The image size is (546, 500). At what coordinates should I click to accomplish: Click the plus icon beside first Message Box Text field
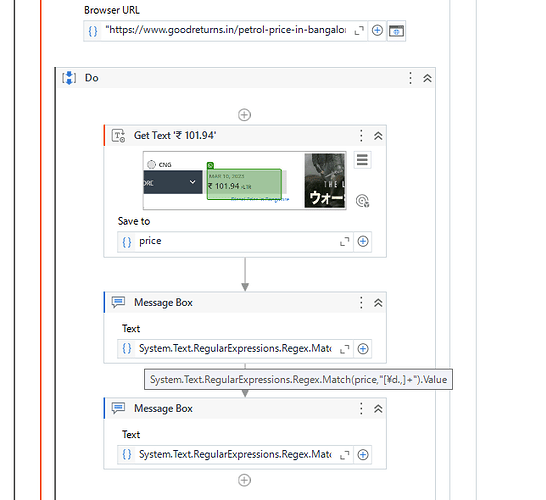tap(363, 349)
